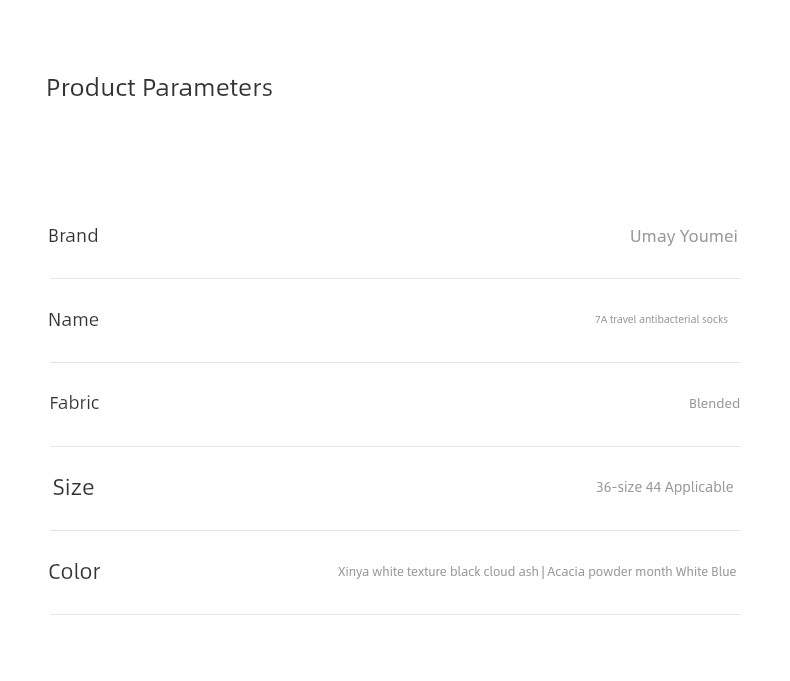Click the word Applicable in the size value

click(699, 487)
